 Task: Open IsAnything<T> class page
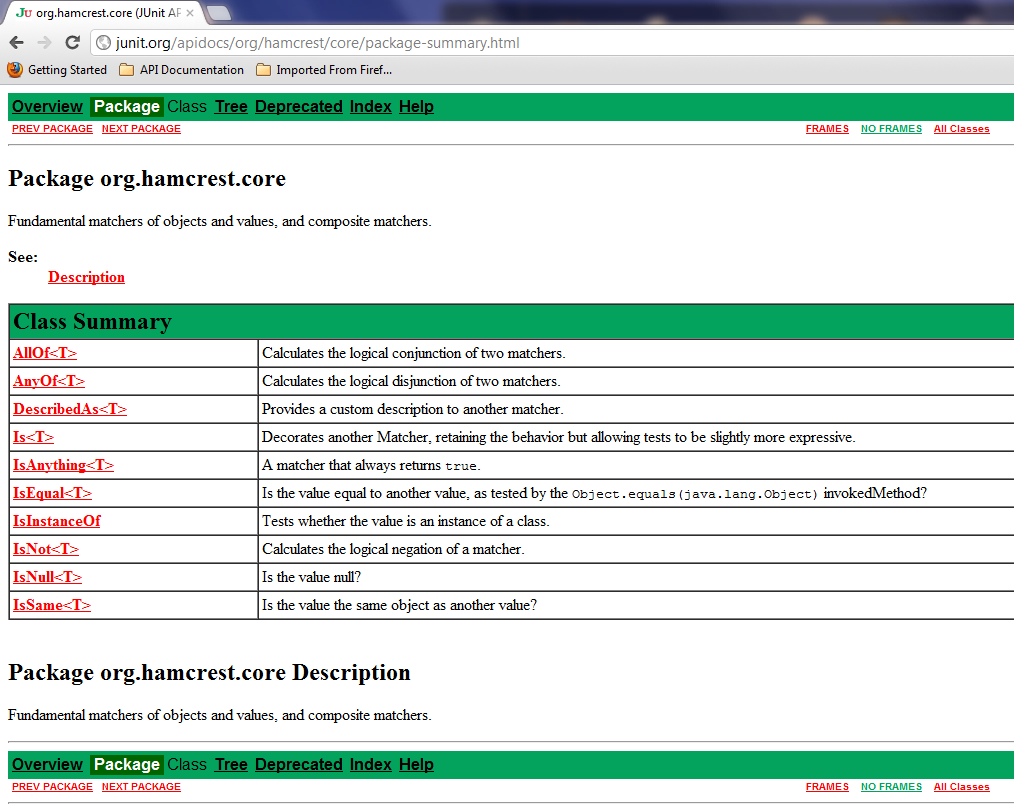click(x=63, y=465)
